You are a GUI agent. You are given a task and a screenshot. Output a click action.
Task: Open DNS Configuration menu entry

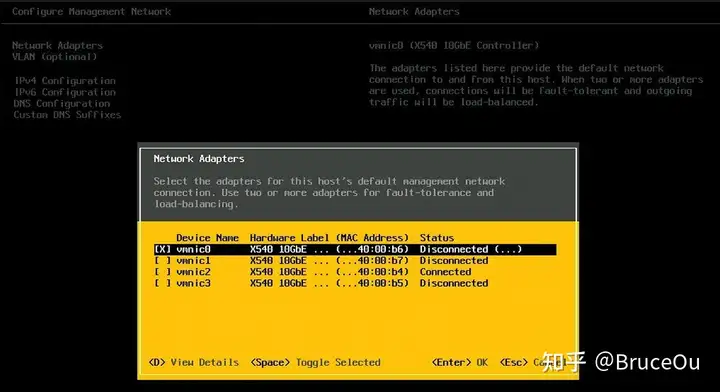click(x=62, y=104)
